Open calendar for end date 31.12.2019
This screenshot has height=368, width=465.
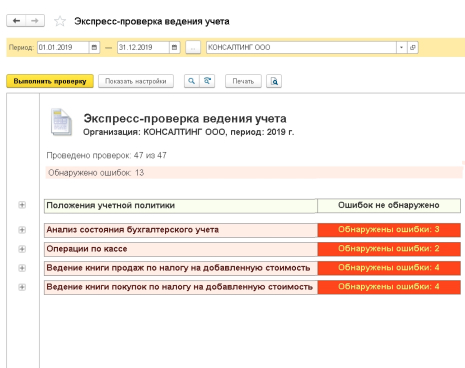tap(174, 47)
